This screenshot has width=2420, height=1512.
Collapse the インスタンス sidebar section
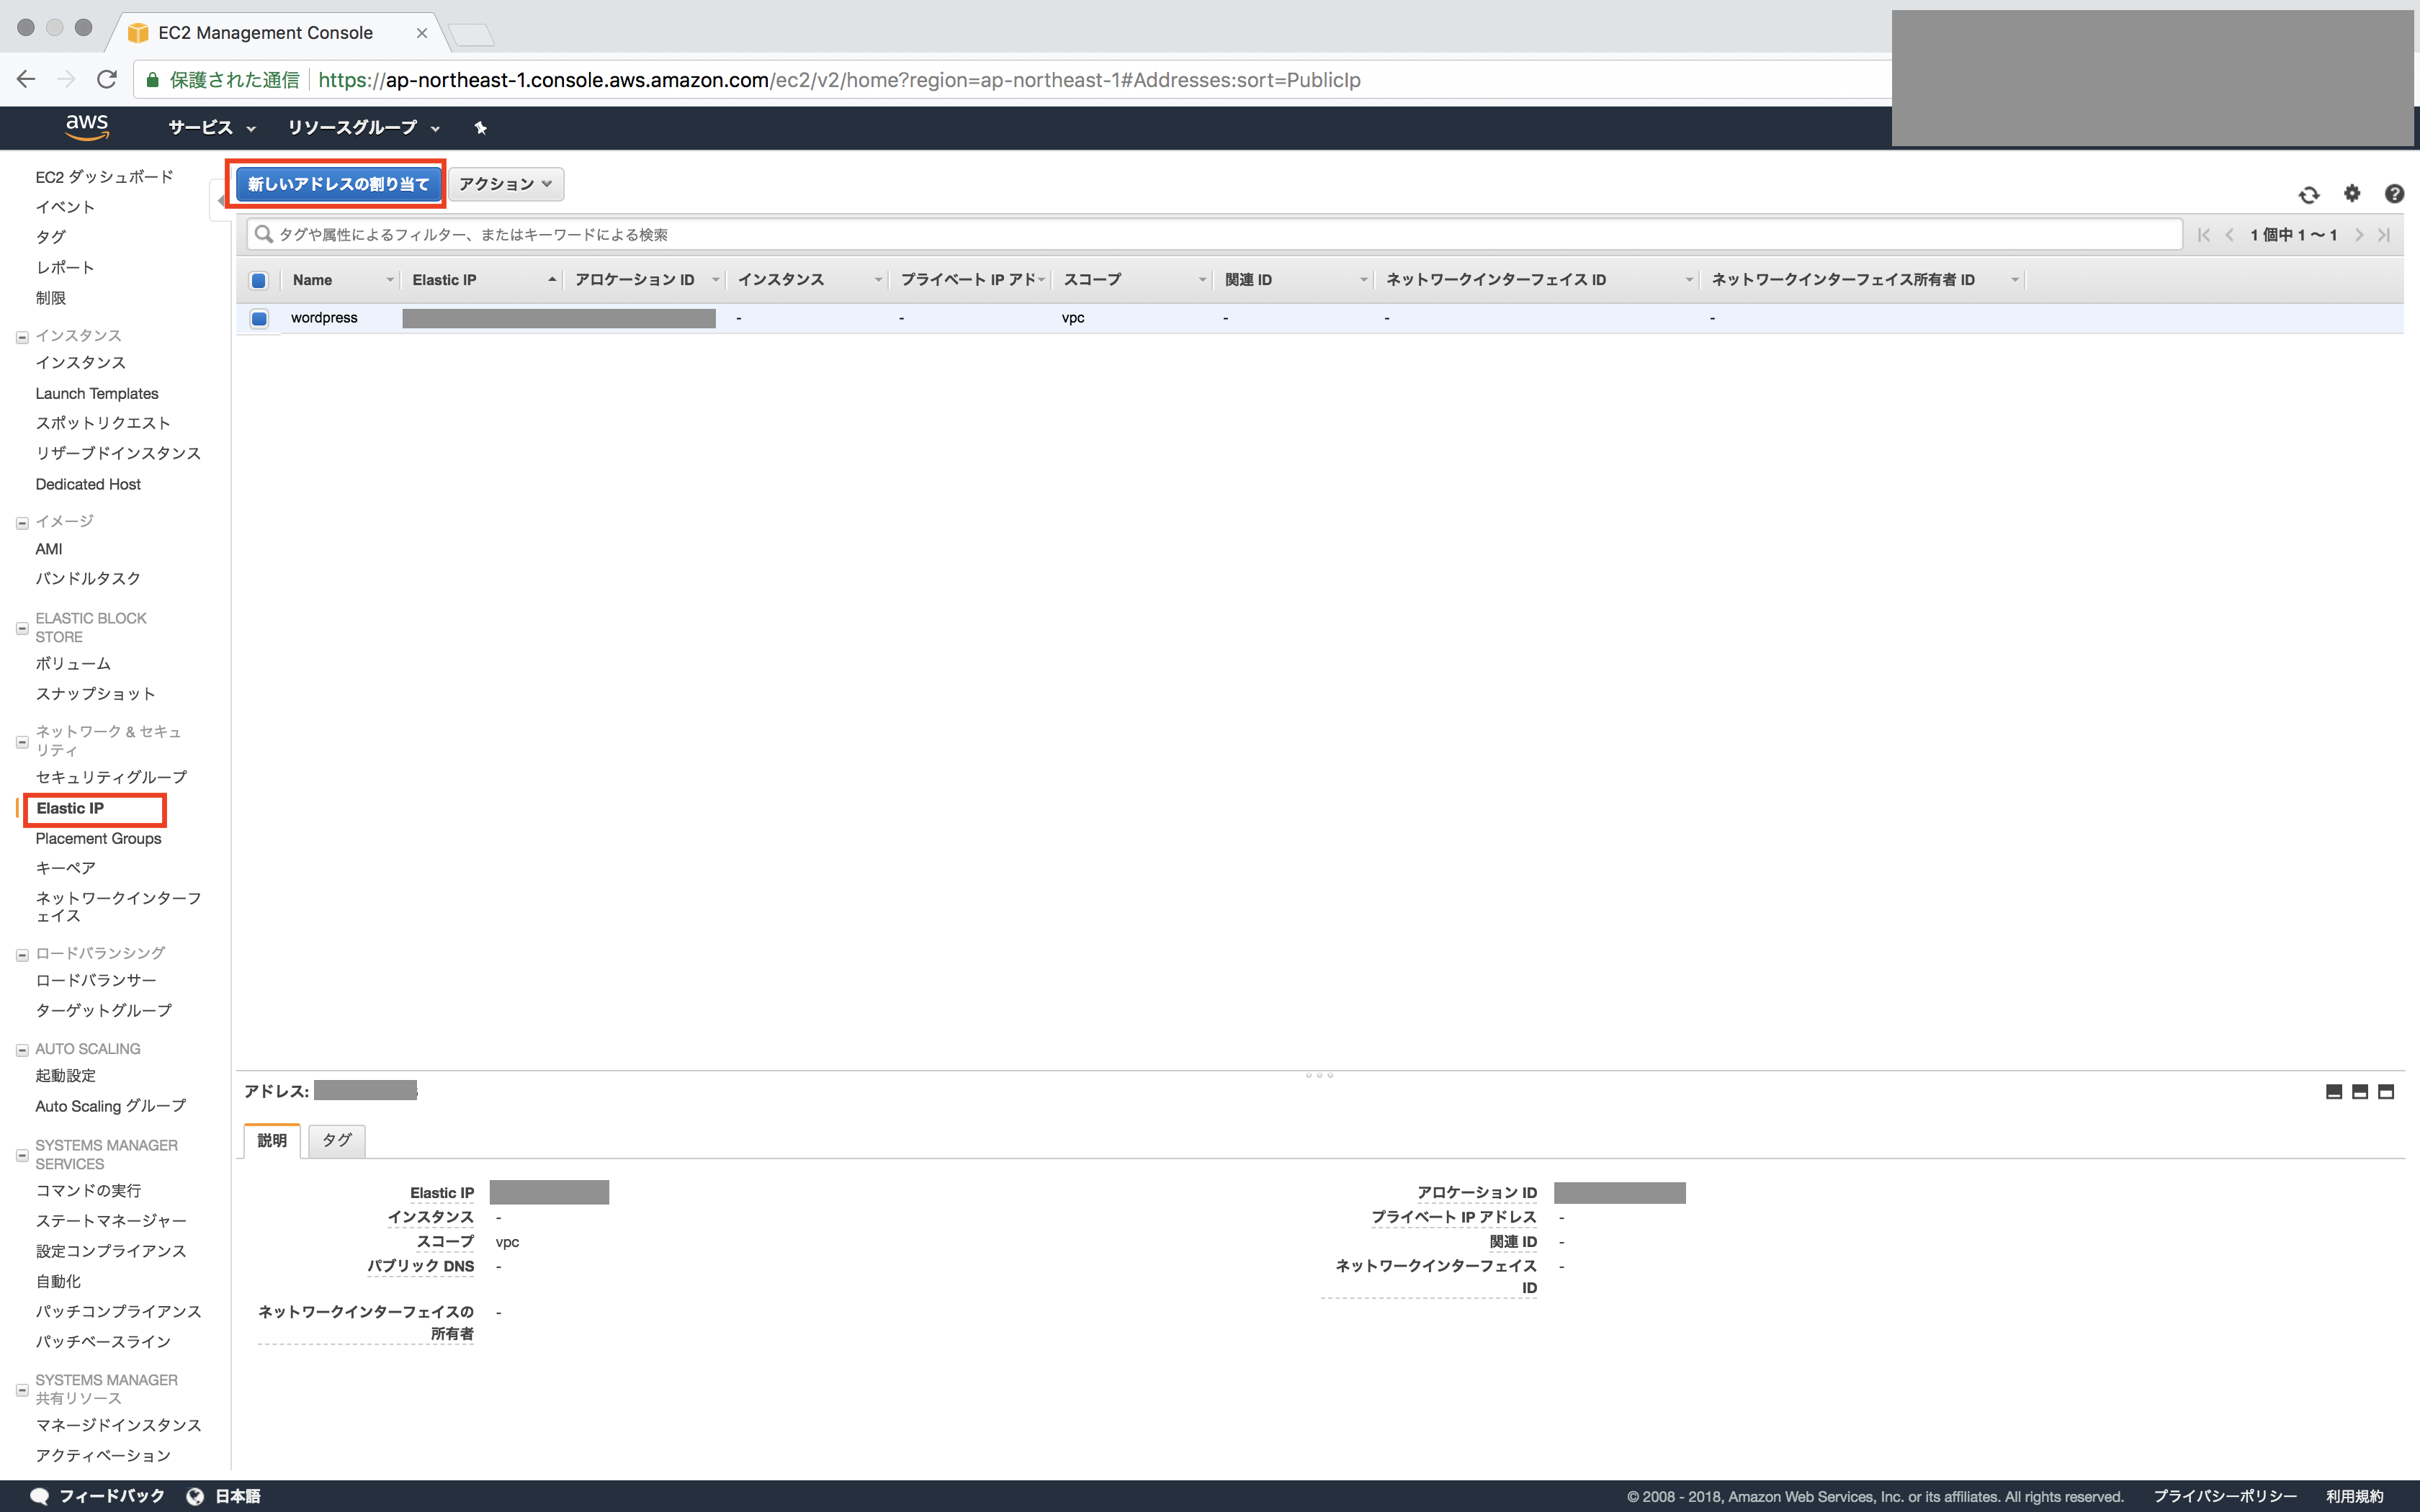(22, 337)
